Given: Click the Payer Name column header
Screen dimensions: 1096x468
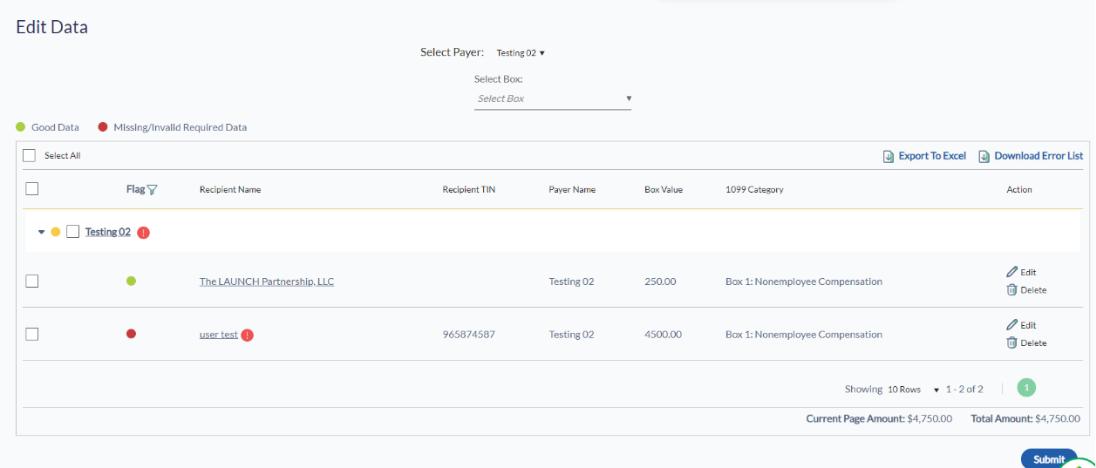Looking at the screenshot, I should (x=572, y=189).
